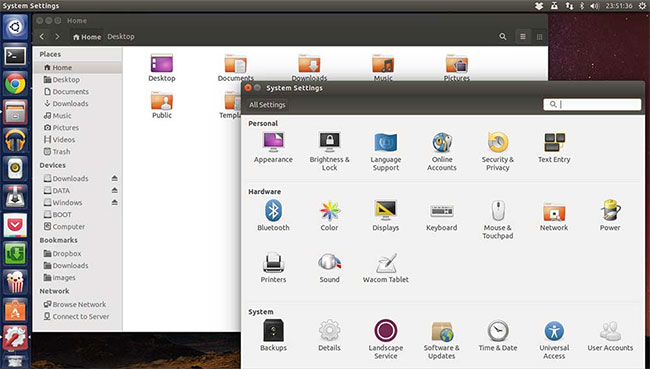Image resolution: width=650 pixels, height=369 pixels.
Task: Select the Music folder in Home window
Action: point(383,68)
